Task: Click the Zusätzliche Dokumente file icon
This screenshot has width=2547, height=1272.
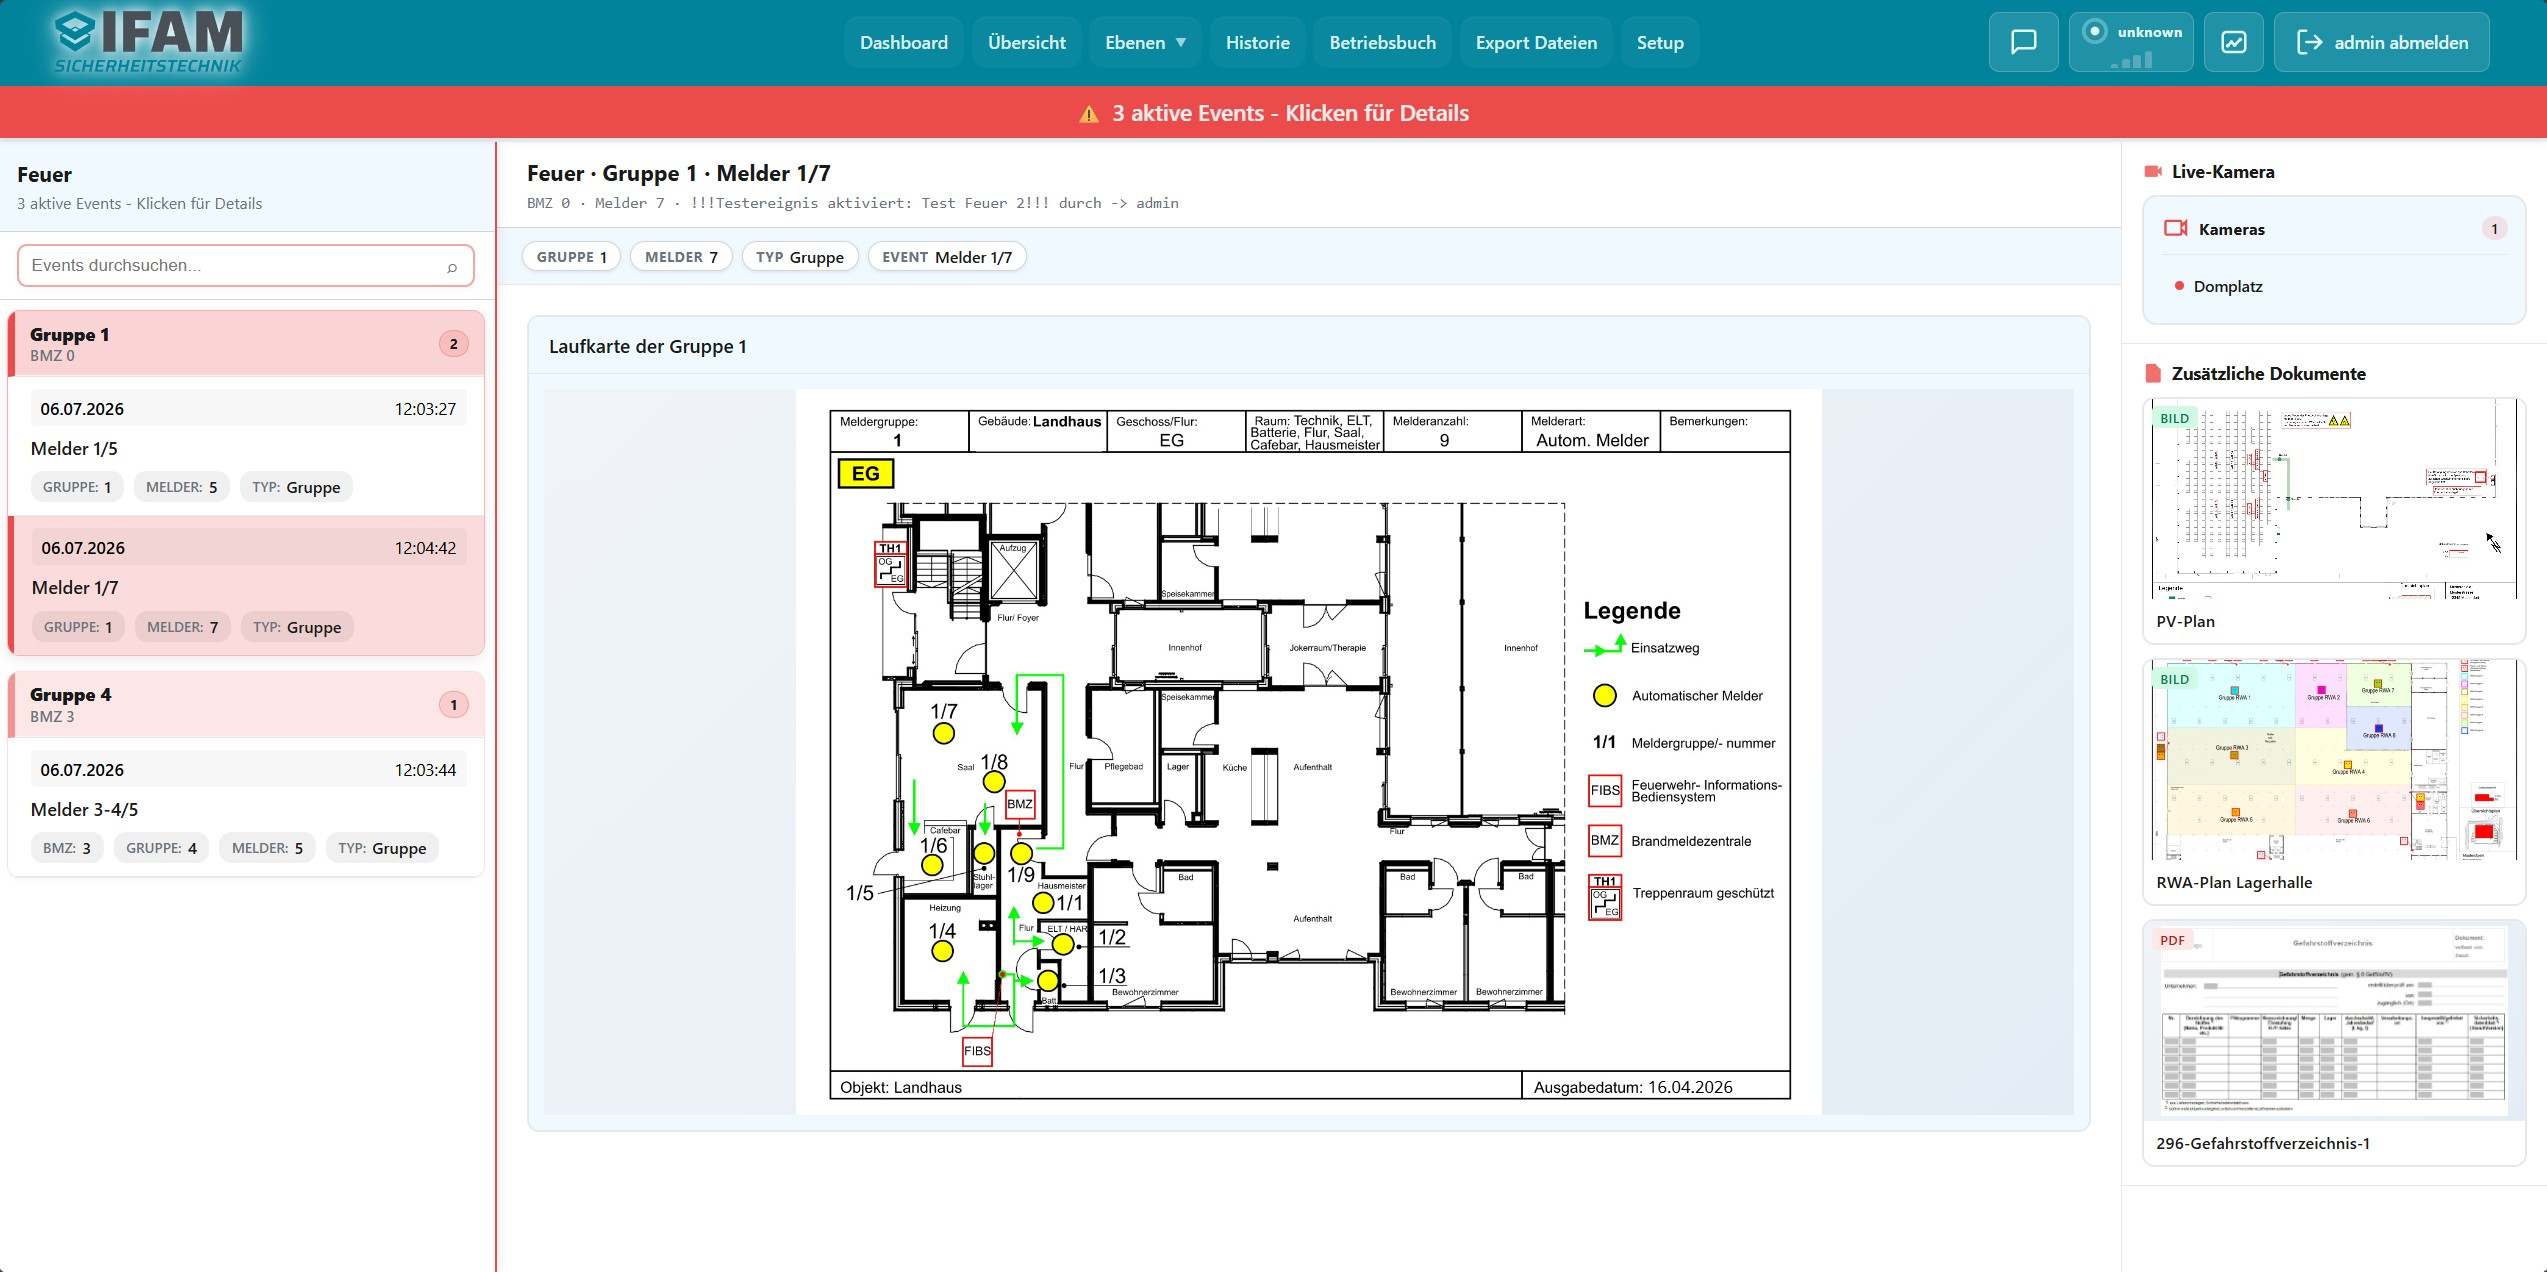Action: pyautogui.click(x=2153, y=374)
